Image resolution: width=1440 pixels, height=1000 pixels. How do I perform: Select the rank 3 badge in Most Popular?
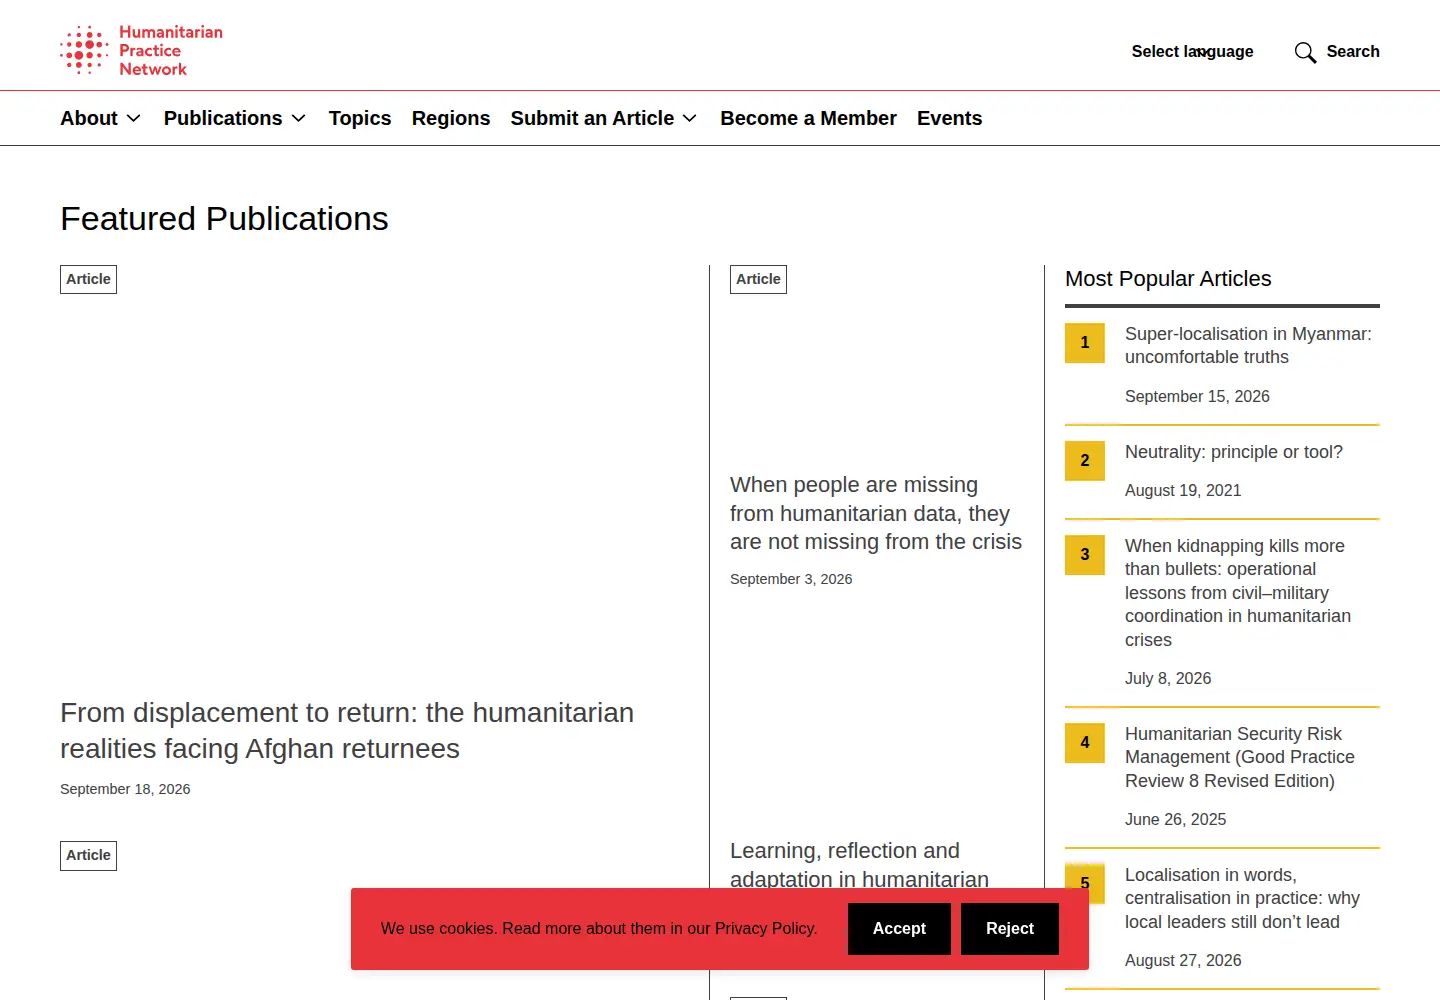[x=1085, y=555]
